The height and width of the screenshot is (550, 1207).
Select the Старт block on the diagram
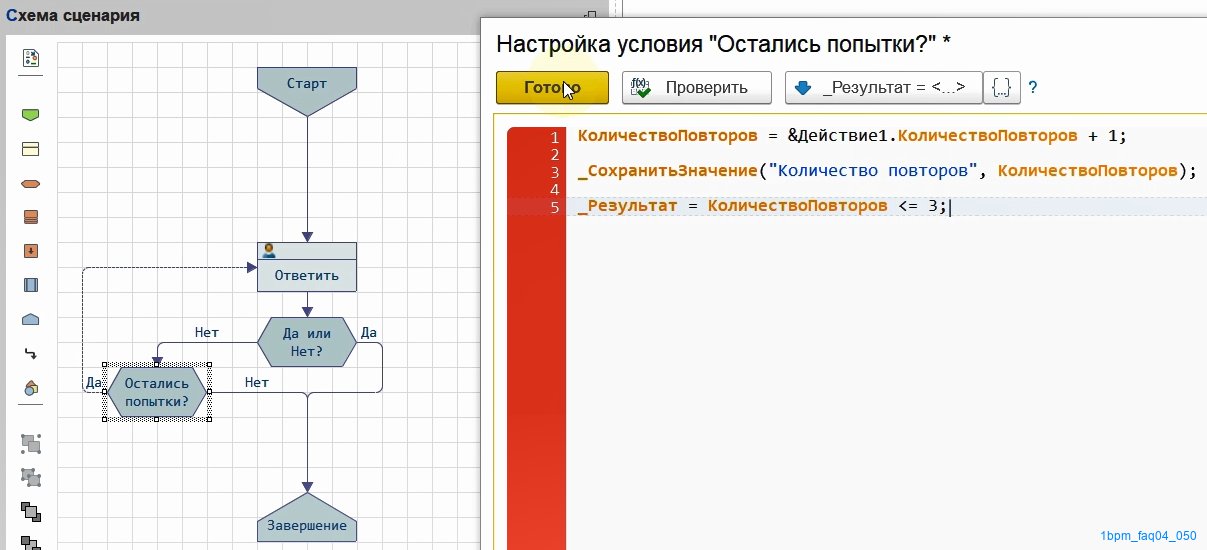[x=306, y=88]
